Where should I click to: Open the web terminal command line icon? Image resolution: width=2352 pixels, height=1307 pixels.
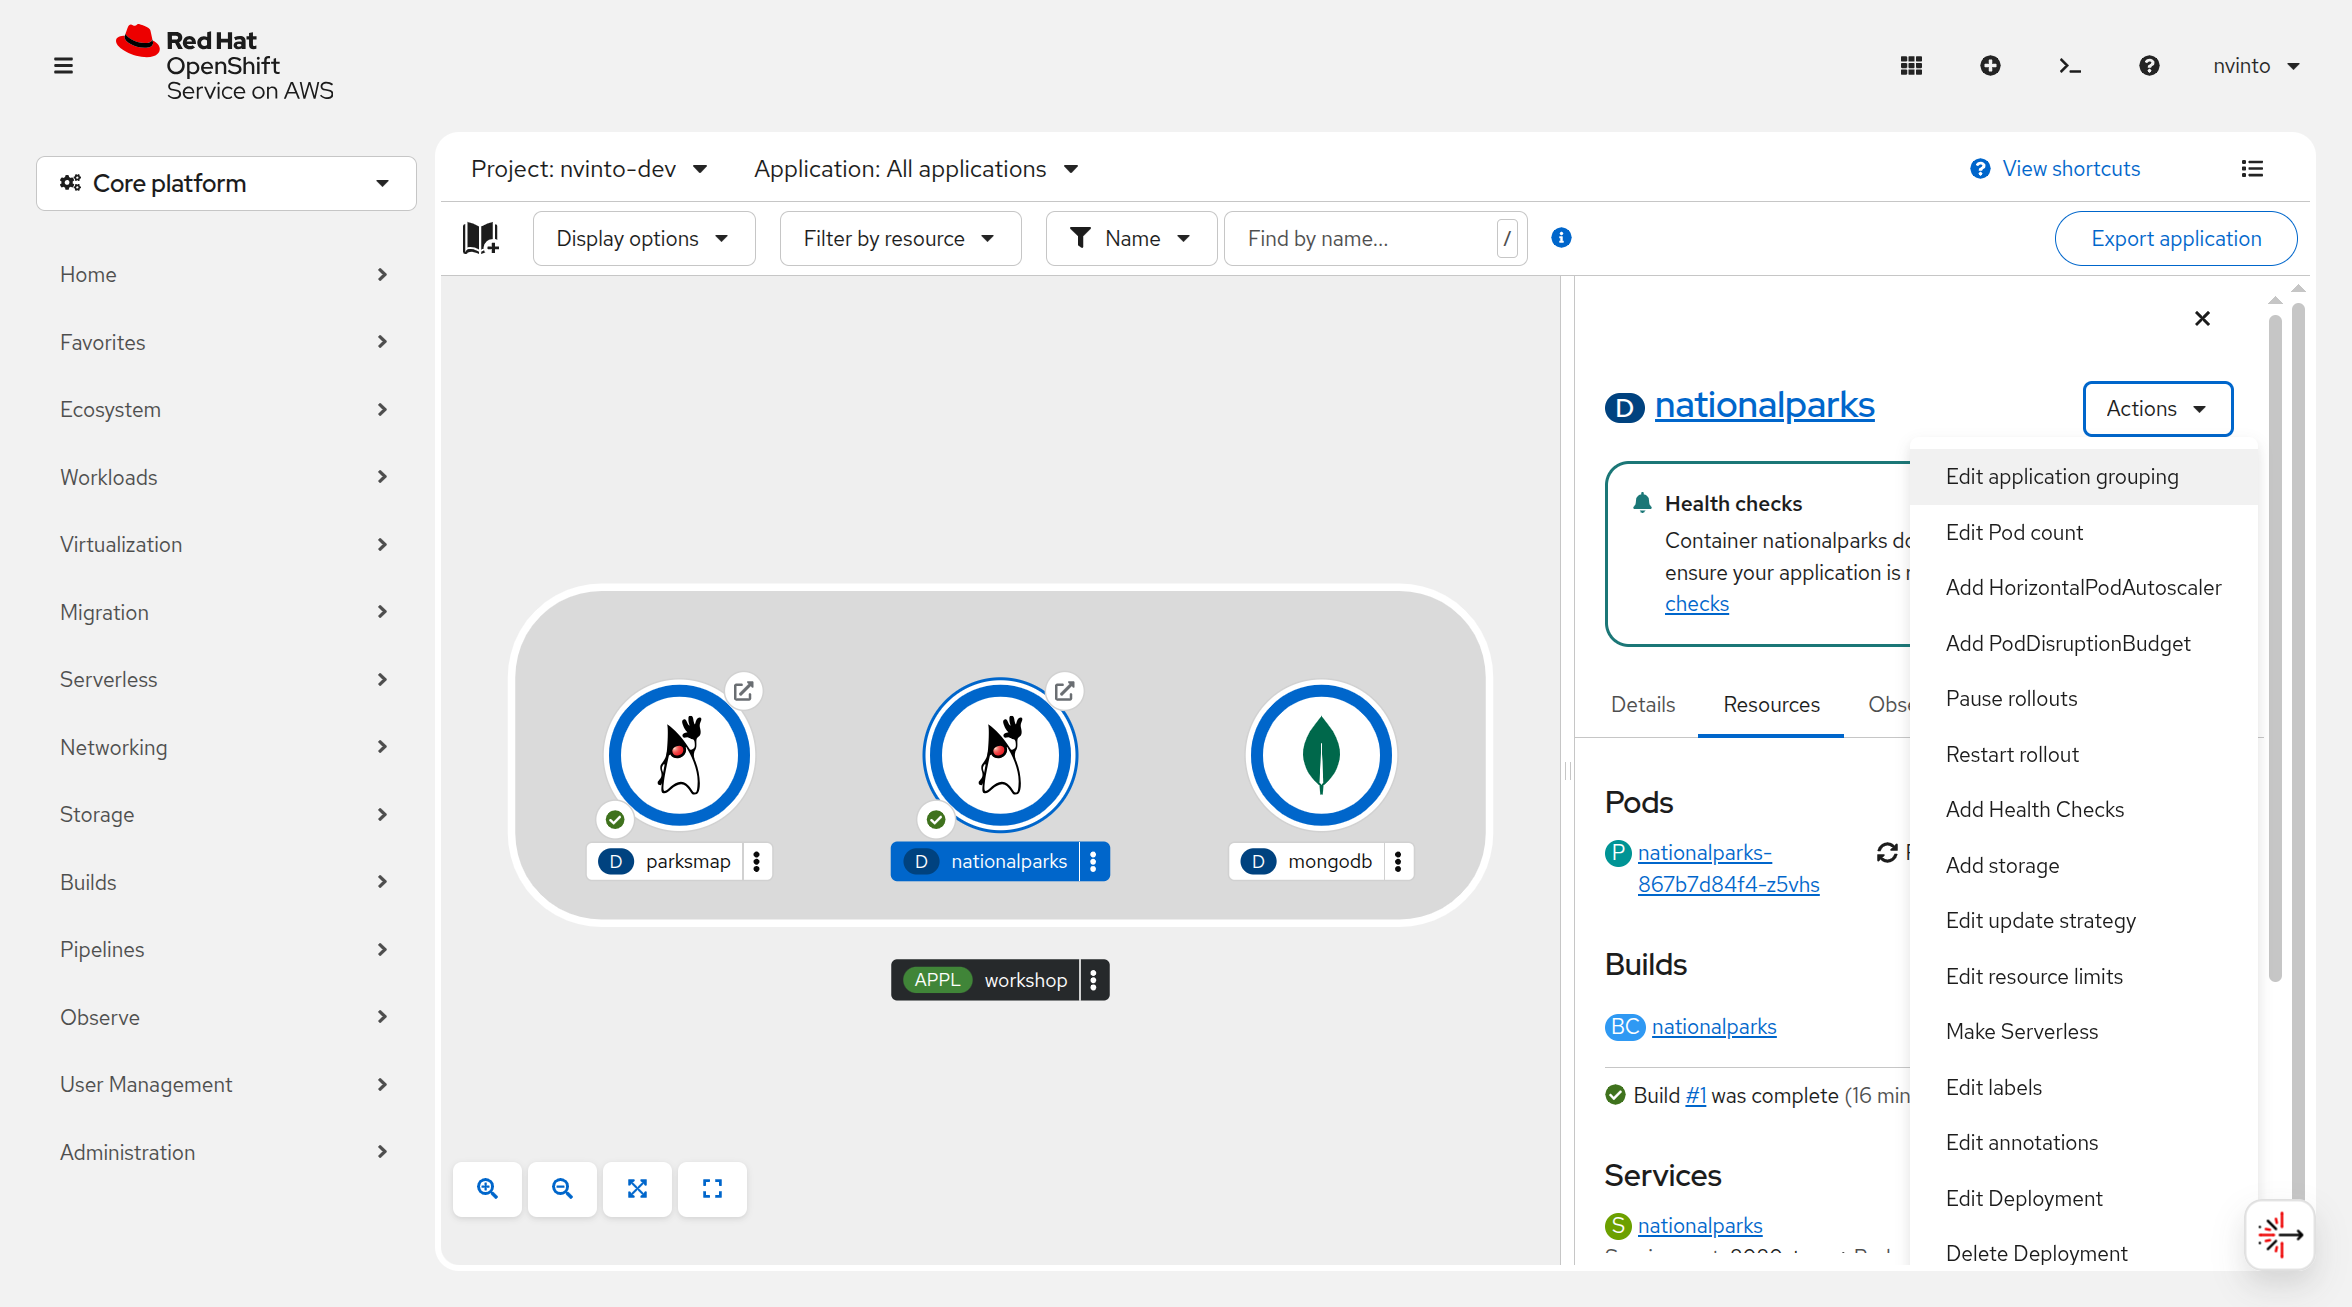point(2070,66)
